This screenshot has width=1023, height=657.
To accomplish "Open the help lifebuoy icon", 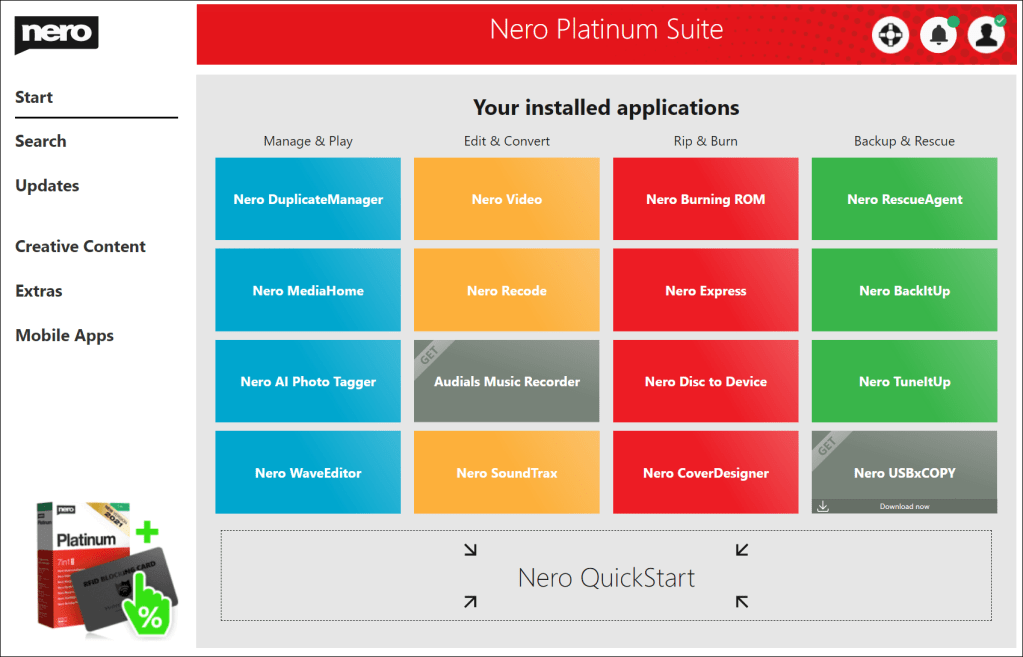I will [x=890, y=35].
